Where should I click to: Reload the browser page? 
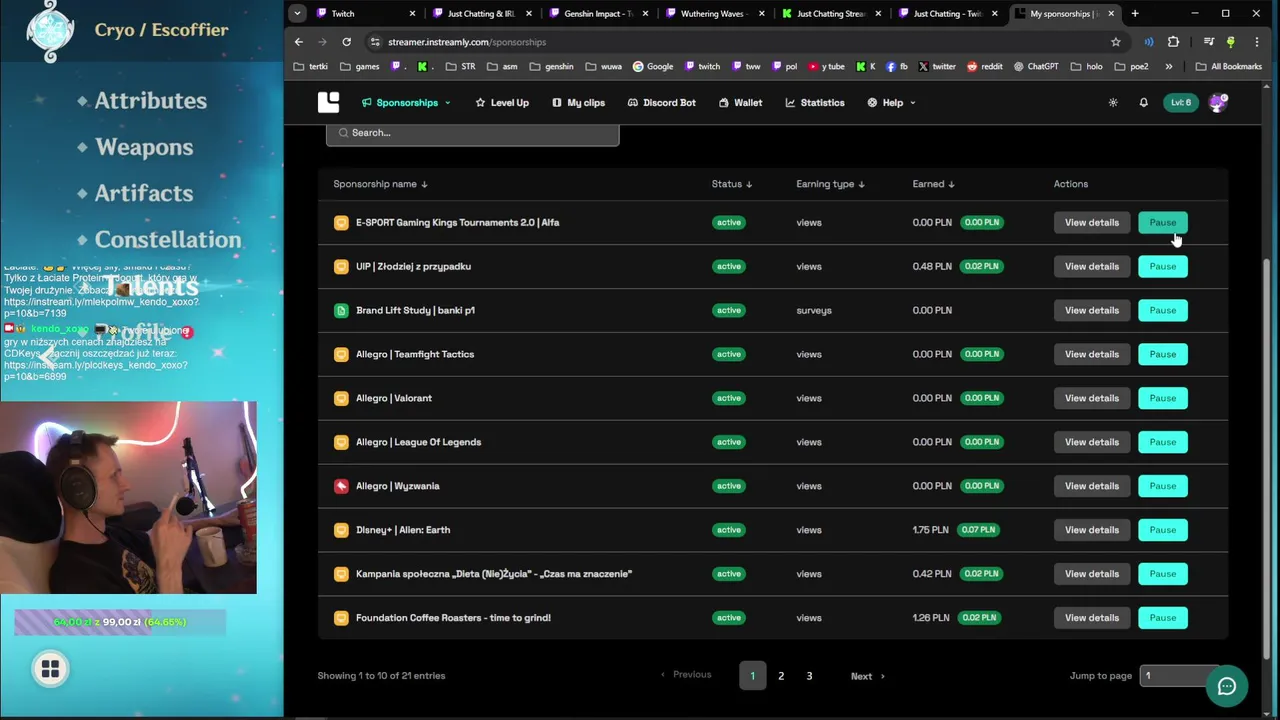[x=346, y=42]
